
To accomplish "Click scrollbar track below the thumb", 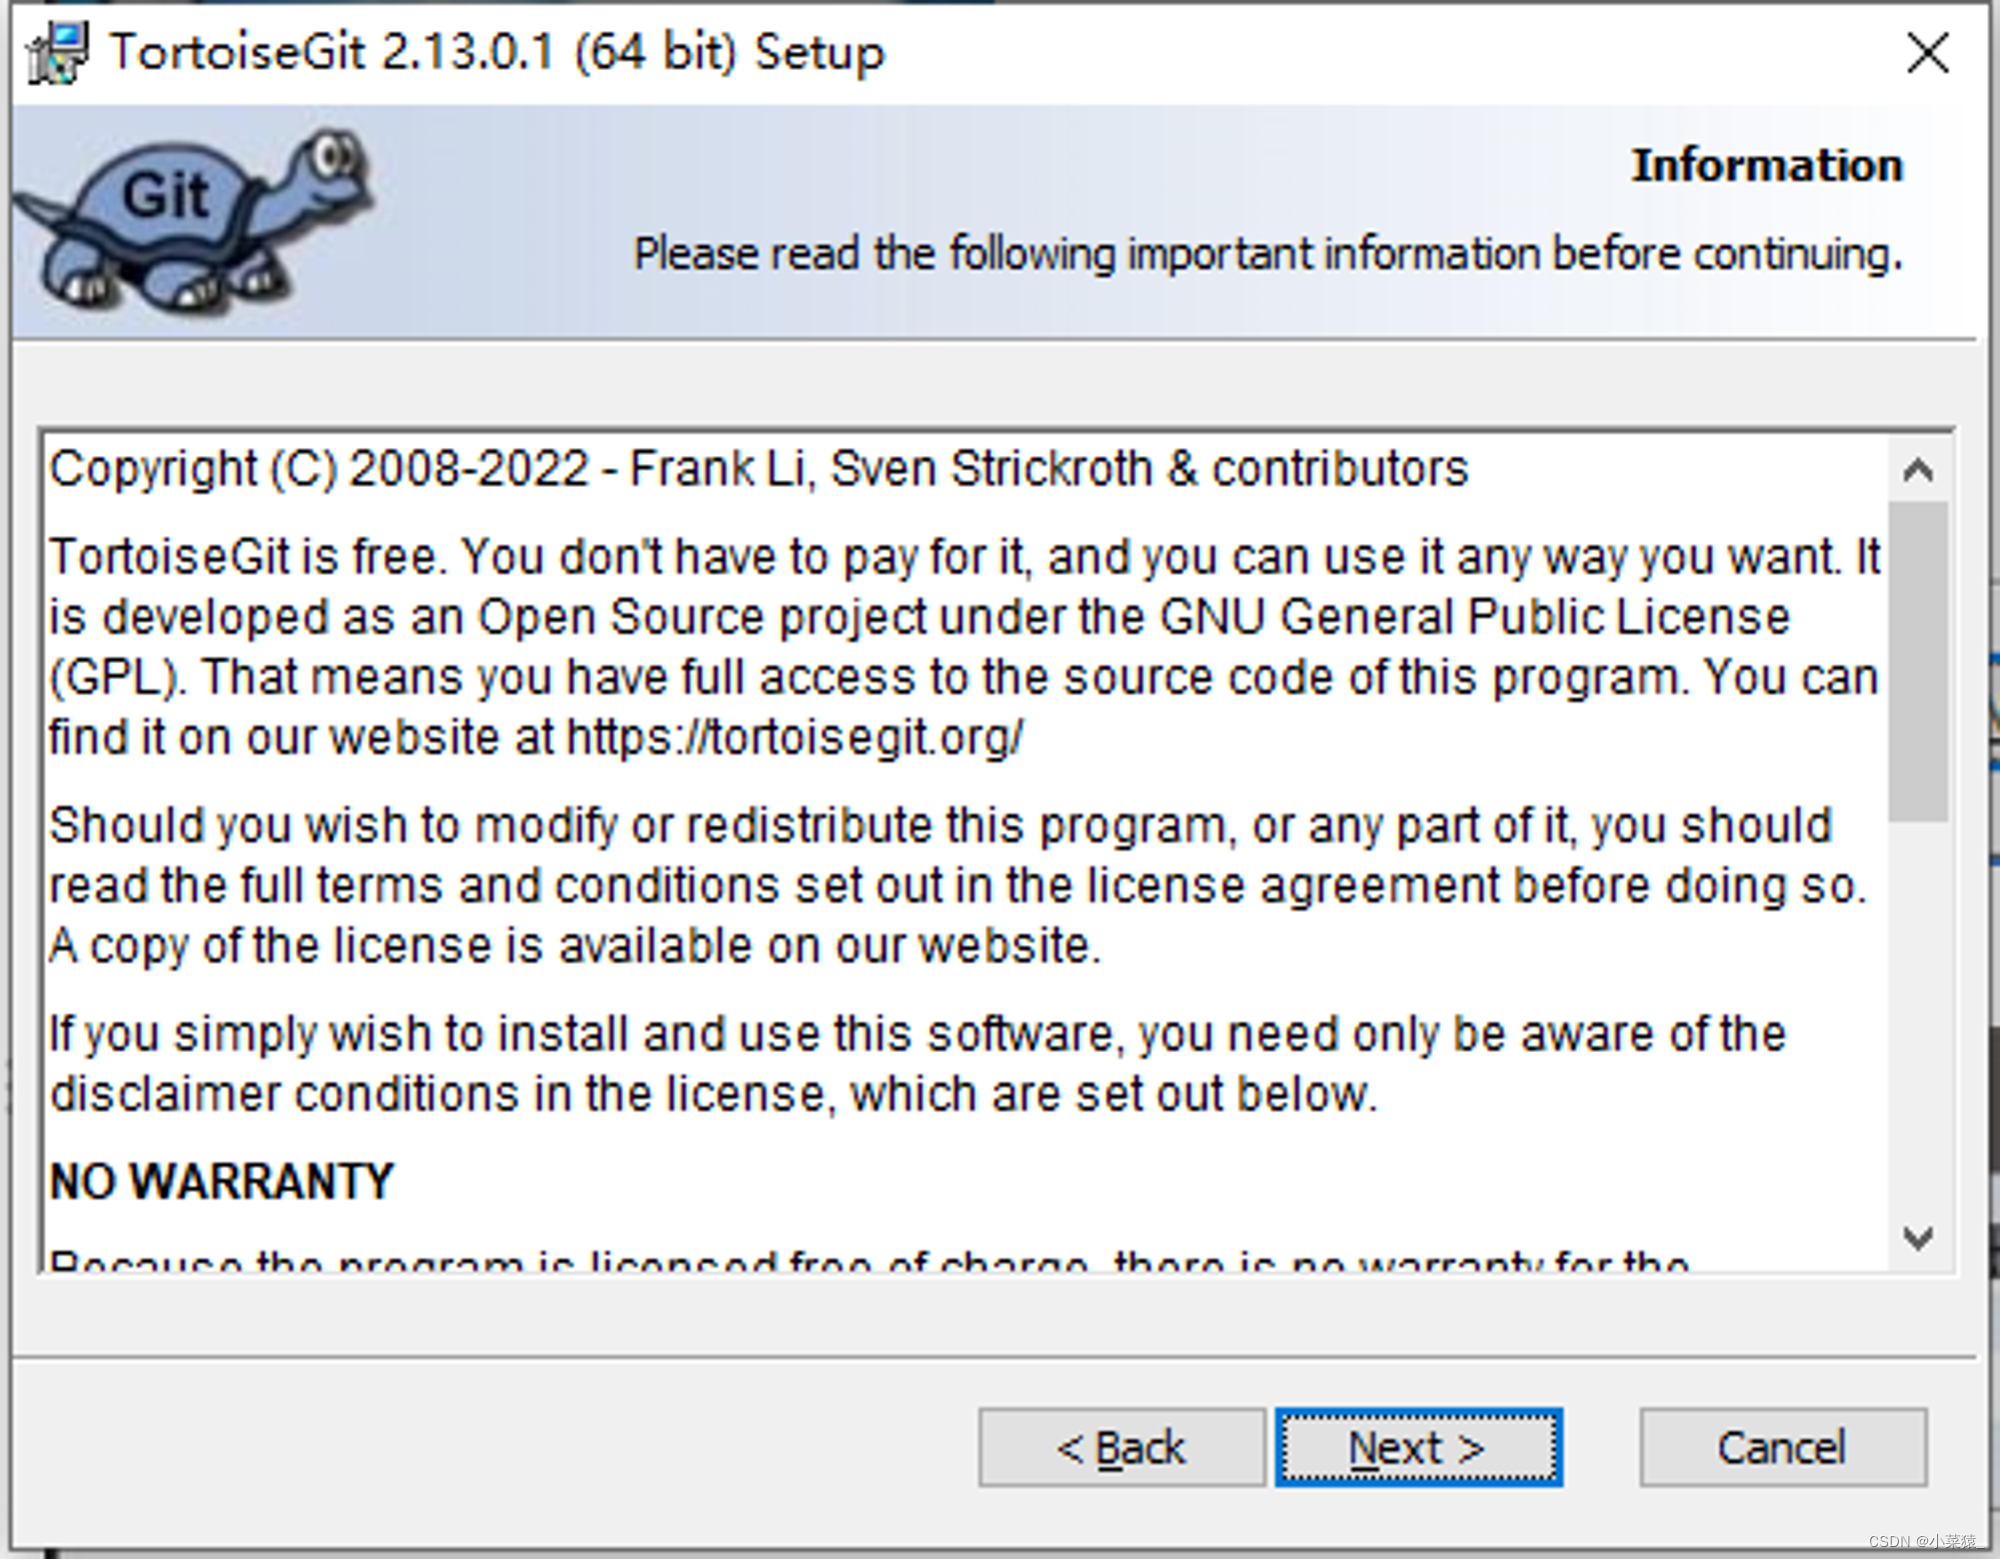I will [1917, 1020].
